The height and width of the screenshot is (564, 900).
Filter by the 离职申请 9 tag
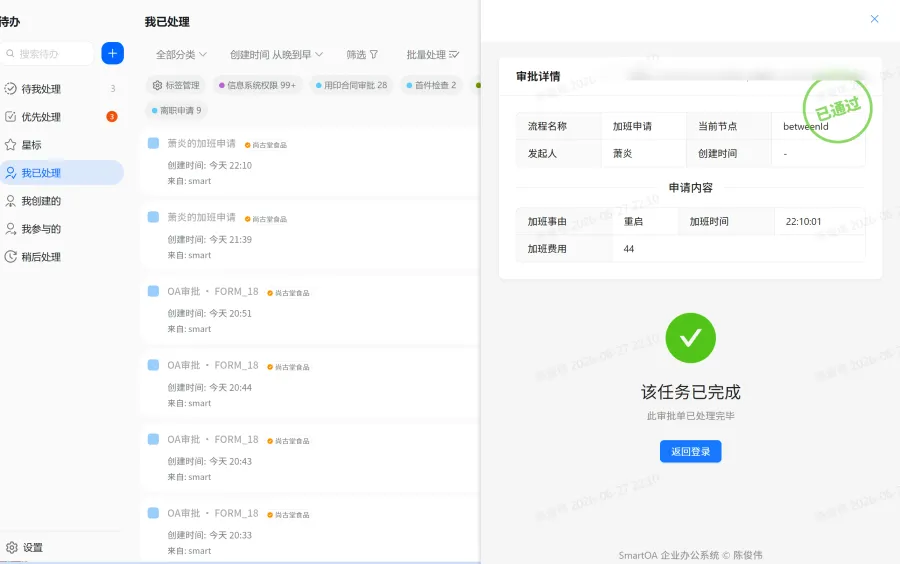tap(176, 110)
